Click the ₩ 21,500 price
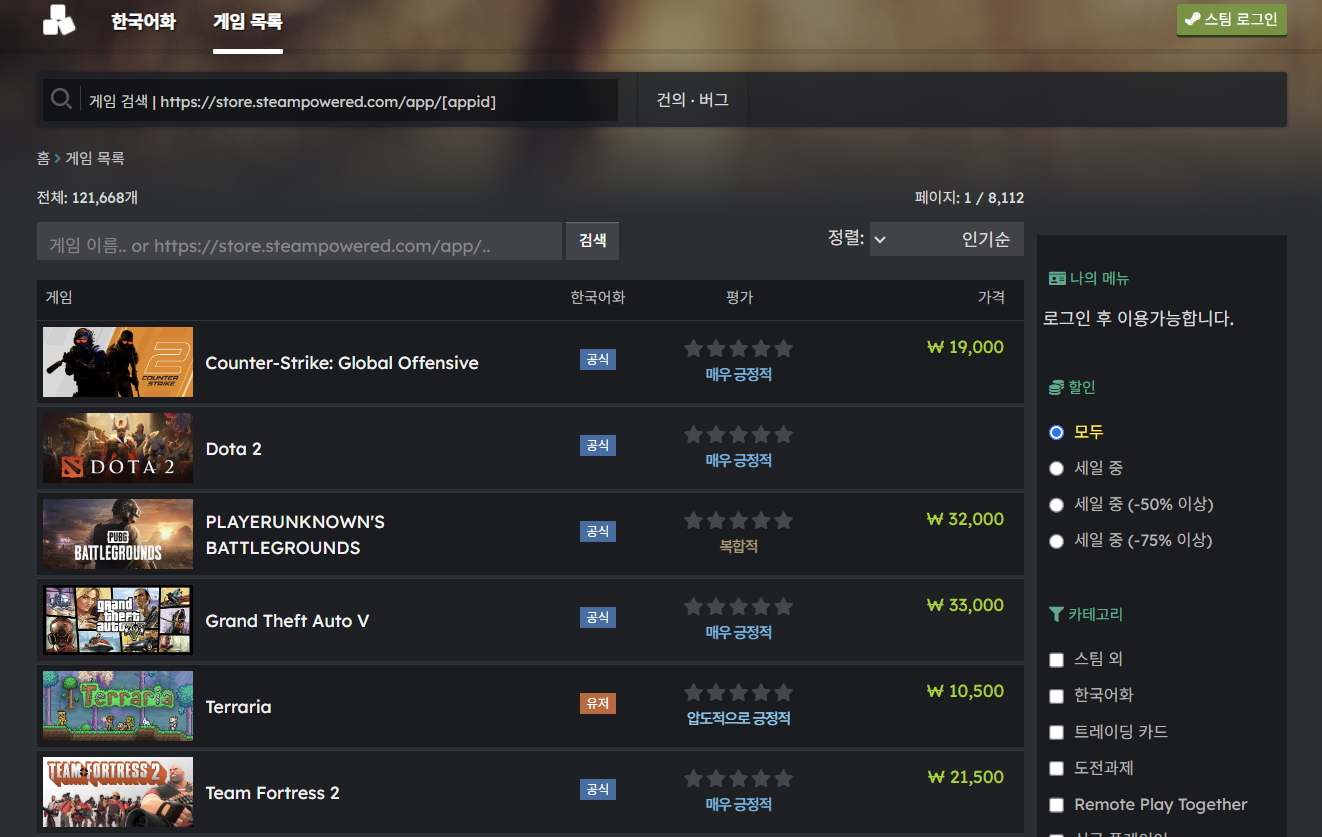The width and height of the screenshot is (1322, 837). [x=965, y=777]
